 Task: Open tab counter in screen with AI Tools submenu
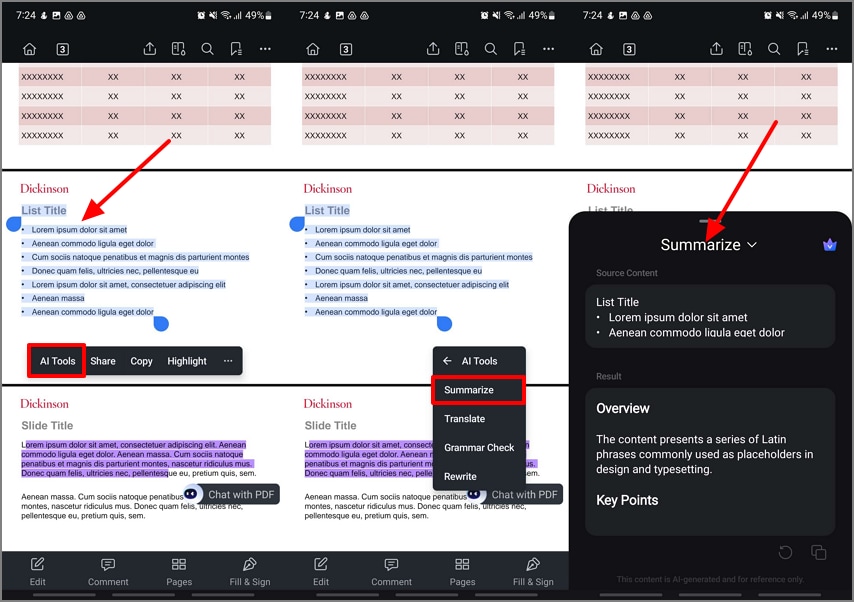[x=346, y=50]
